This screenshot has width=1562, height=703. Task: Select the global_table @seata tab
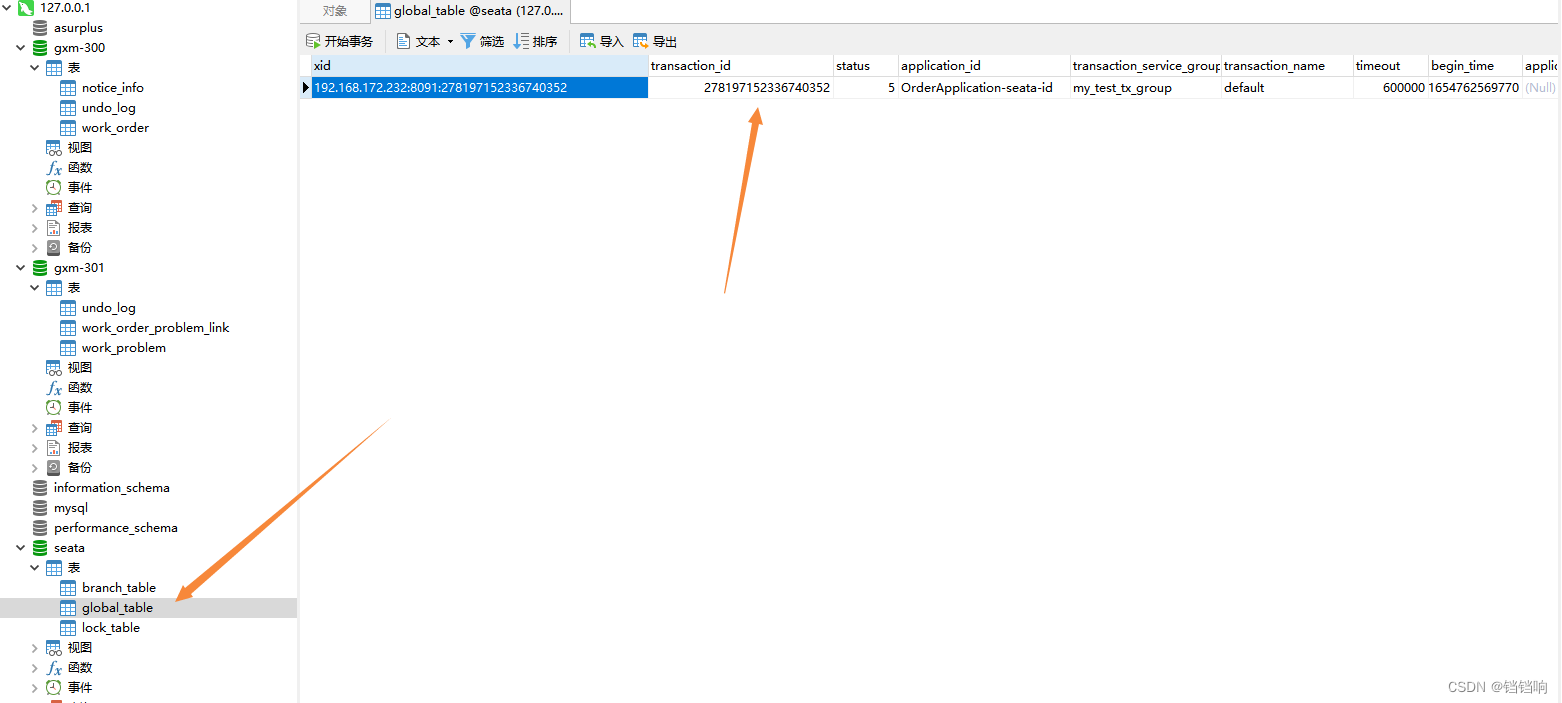[470, 12]
